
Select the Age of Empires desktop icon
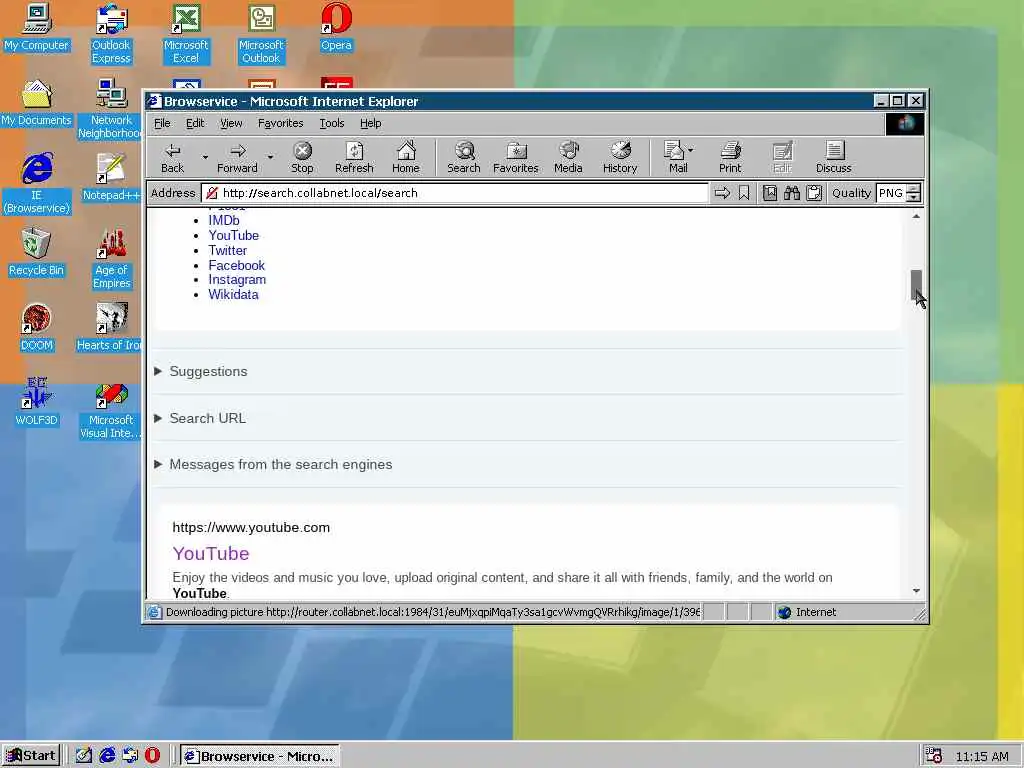click(x=112, y=259)
